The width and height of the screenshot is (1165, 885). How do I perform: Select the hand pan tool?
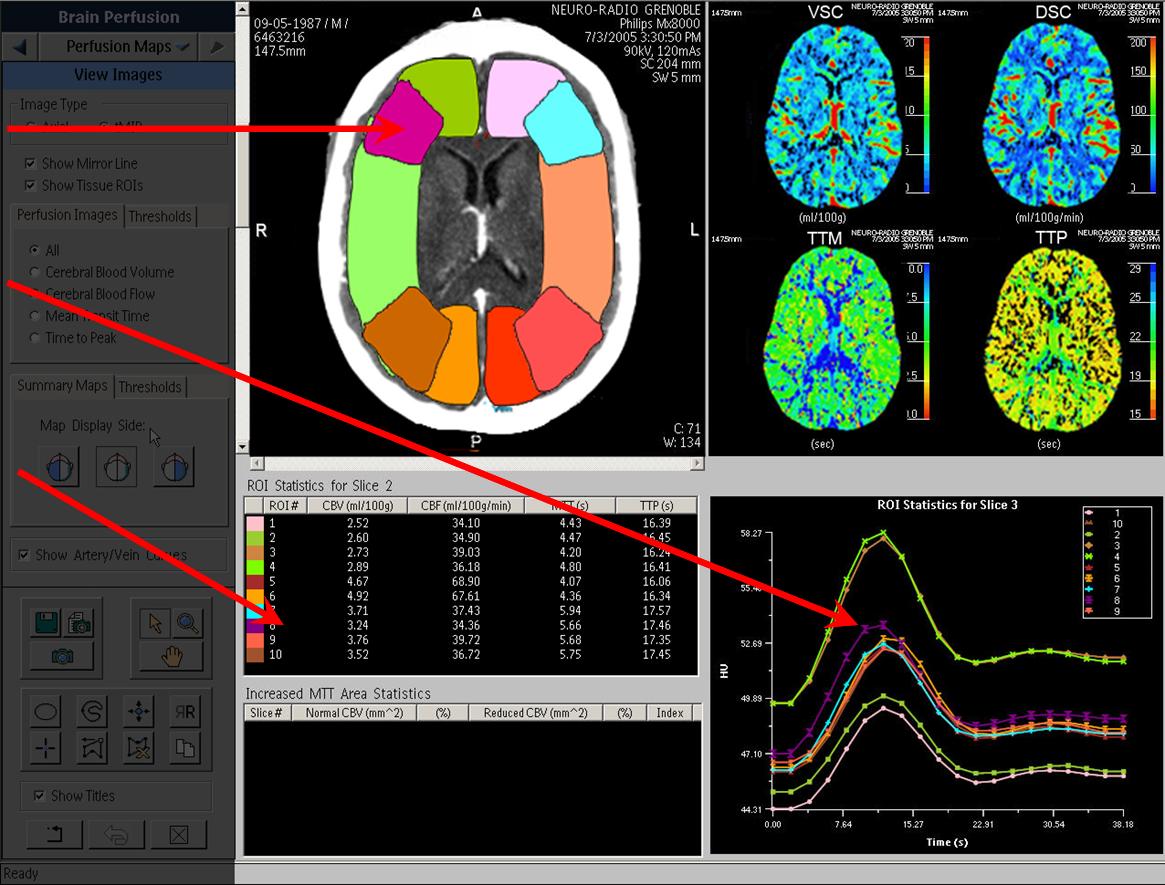click(172, 656)
